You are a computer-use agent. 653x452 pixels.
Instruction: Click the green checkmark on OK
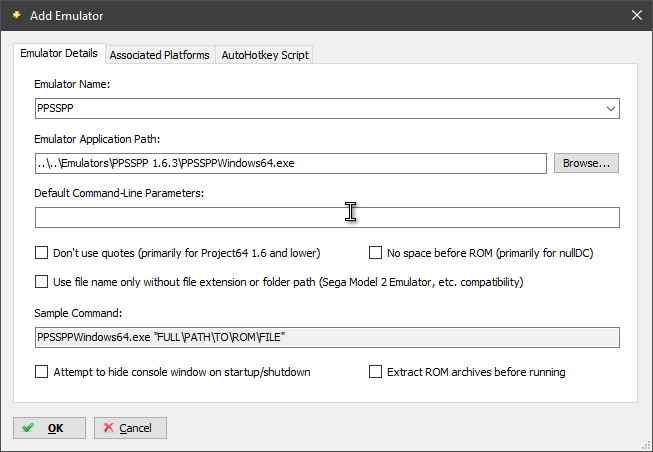[x=28, y=428]
